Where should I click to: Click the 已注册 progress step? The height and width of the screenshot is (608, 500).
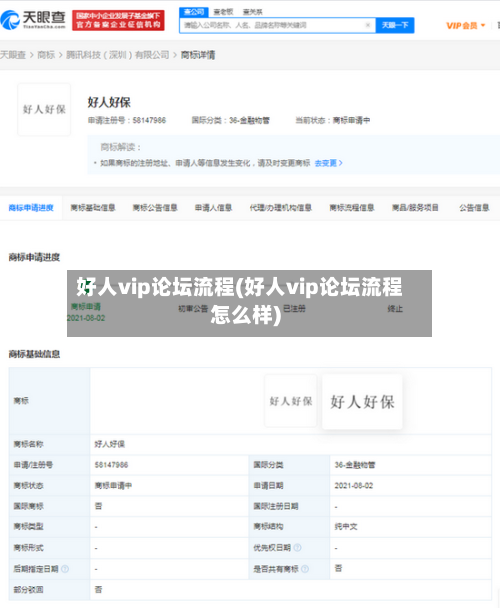(x=294, y=309)
